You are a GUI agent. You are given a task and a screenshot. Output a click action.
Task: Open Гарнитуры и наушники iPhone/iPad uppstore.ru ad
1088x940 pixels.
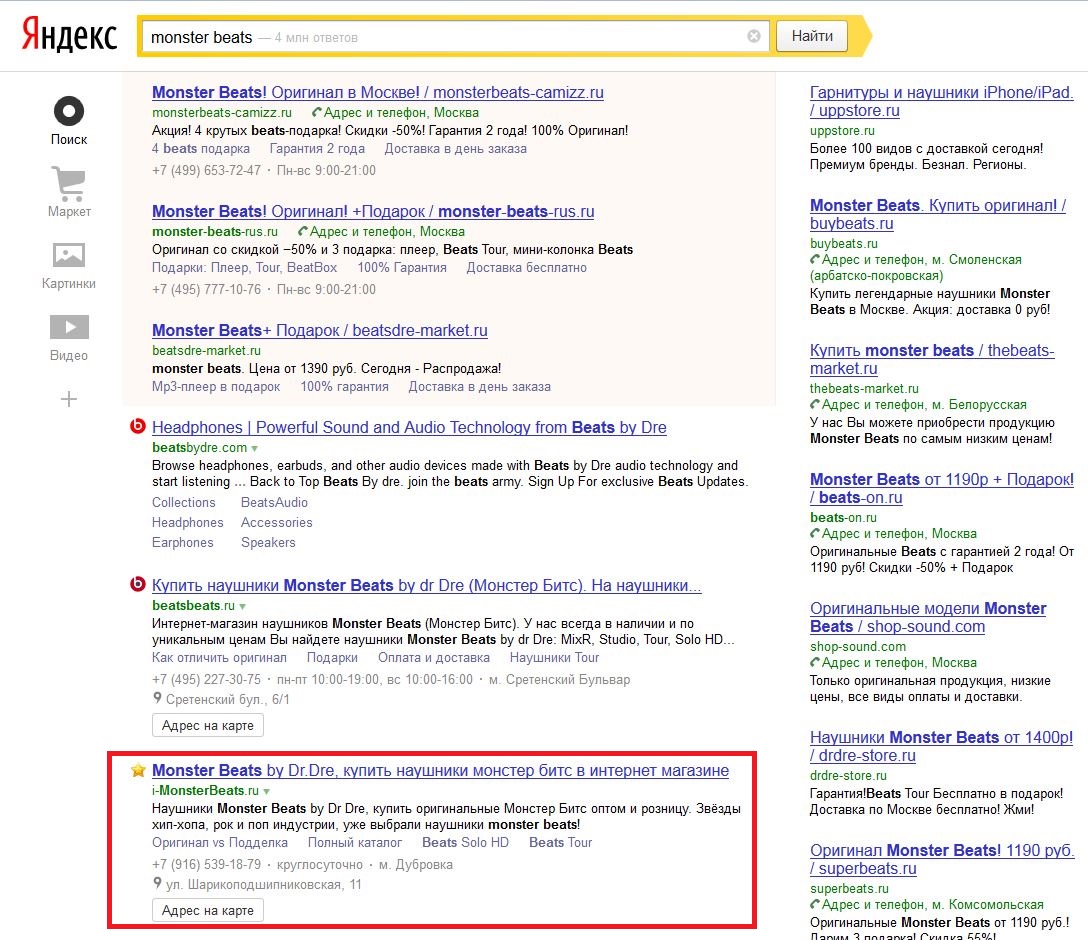942,101
